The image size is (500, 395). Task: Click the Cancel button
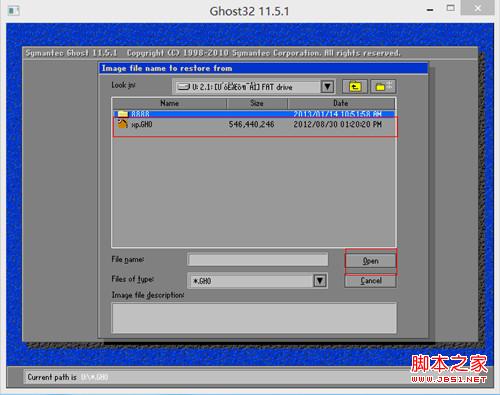click(x=370, y=281)
